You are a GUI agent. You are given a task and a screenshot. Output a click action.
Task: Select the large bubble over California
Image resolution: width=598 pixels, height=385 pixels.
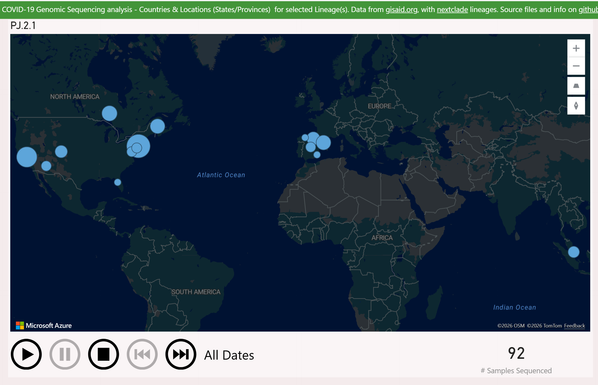27,157
